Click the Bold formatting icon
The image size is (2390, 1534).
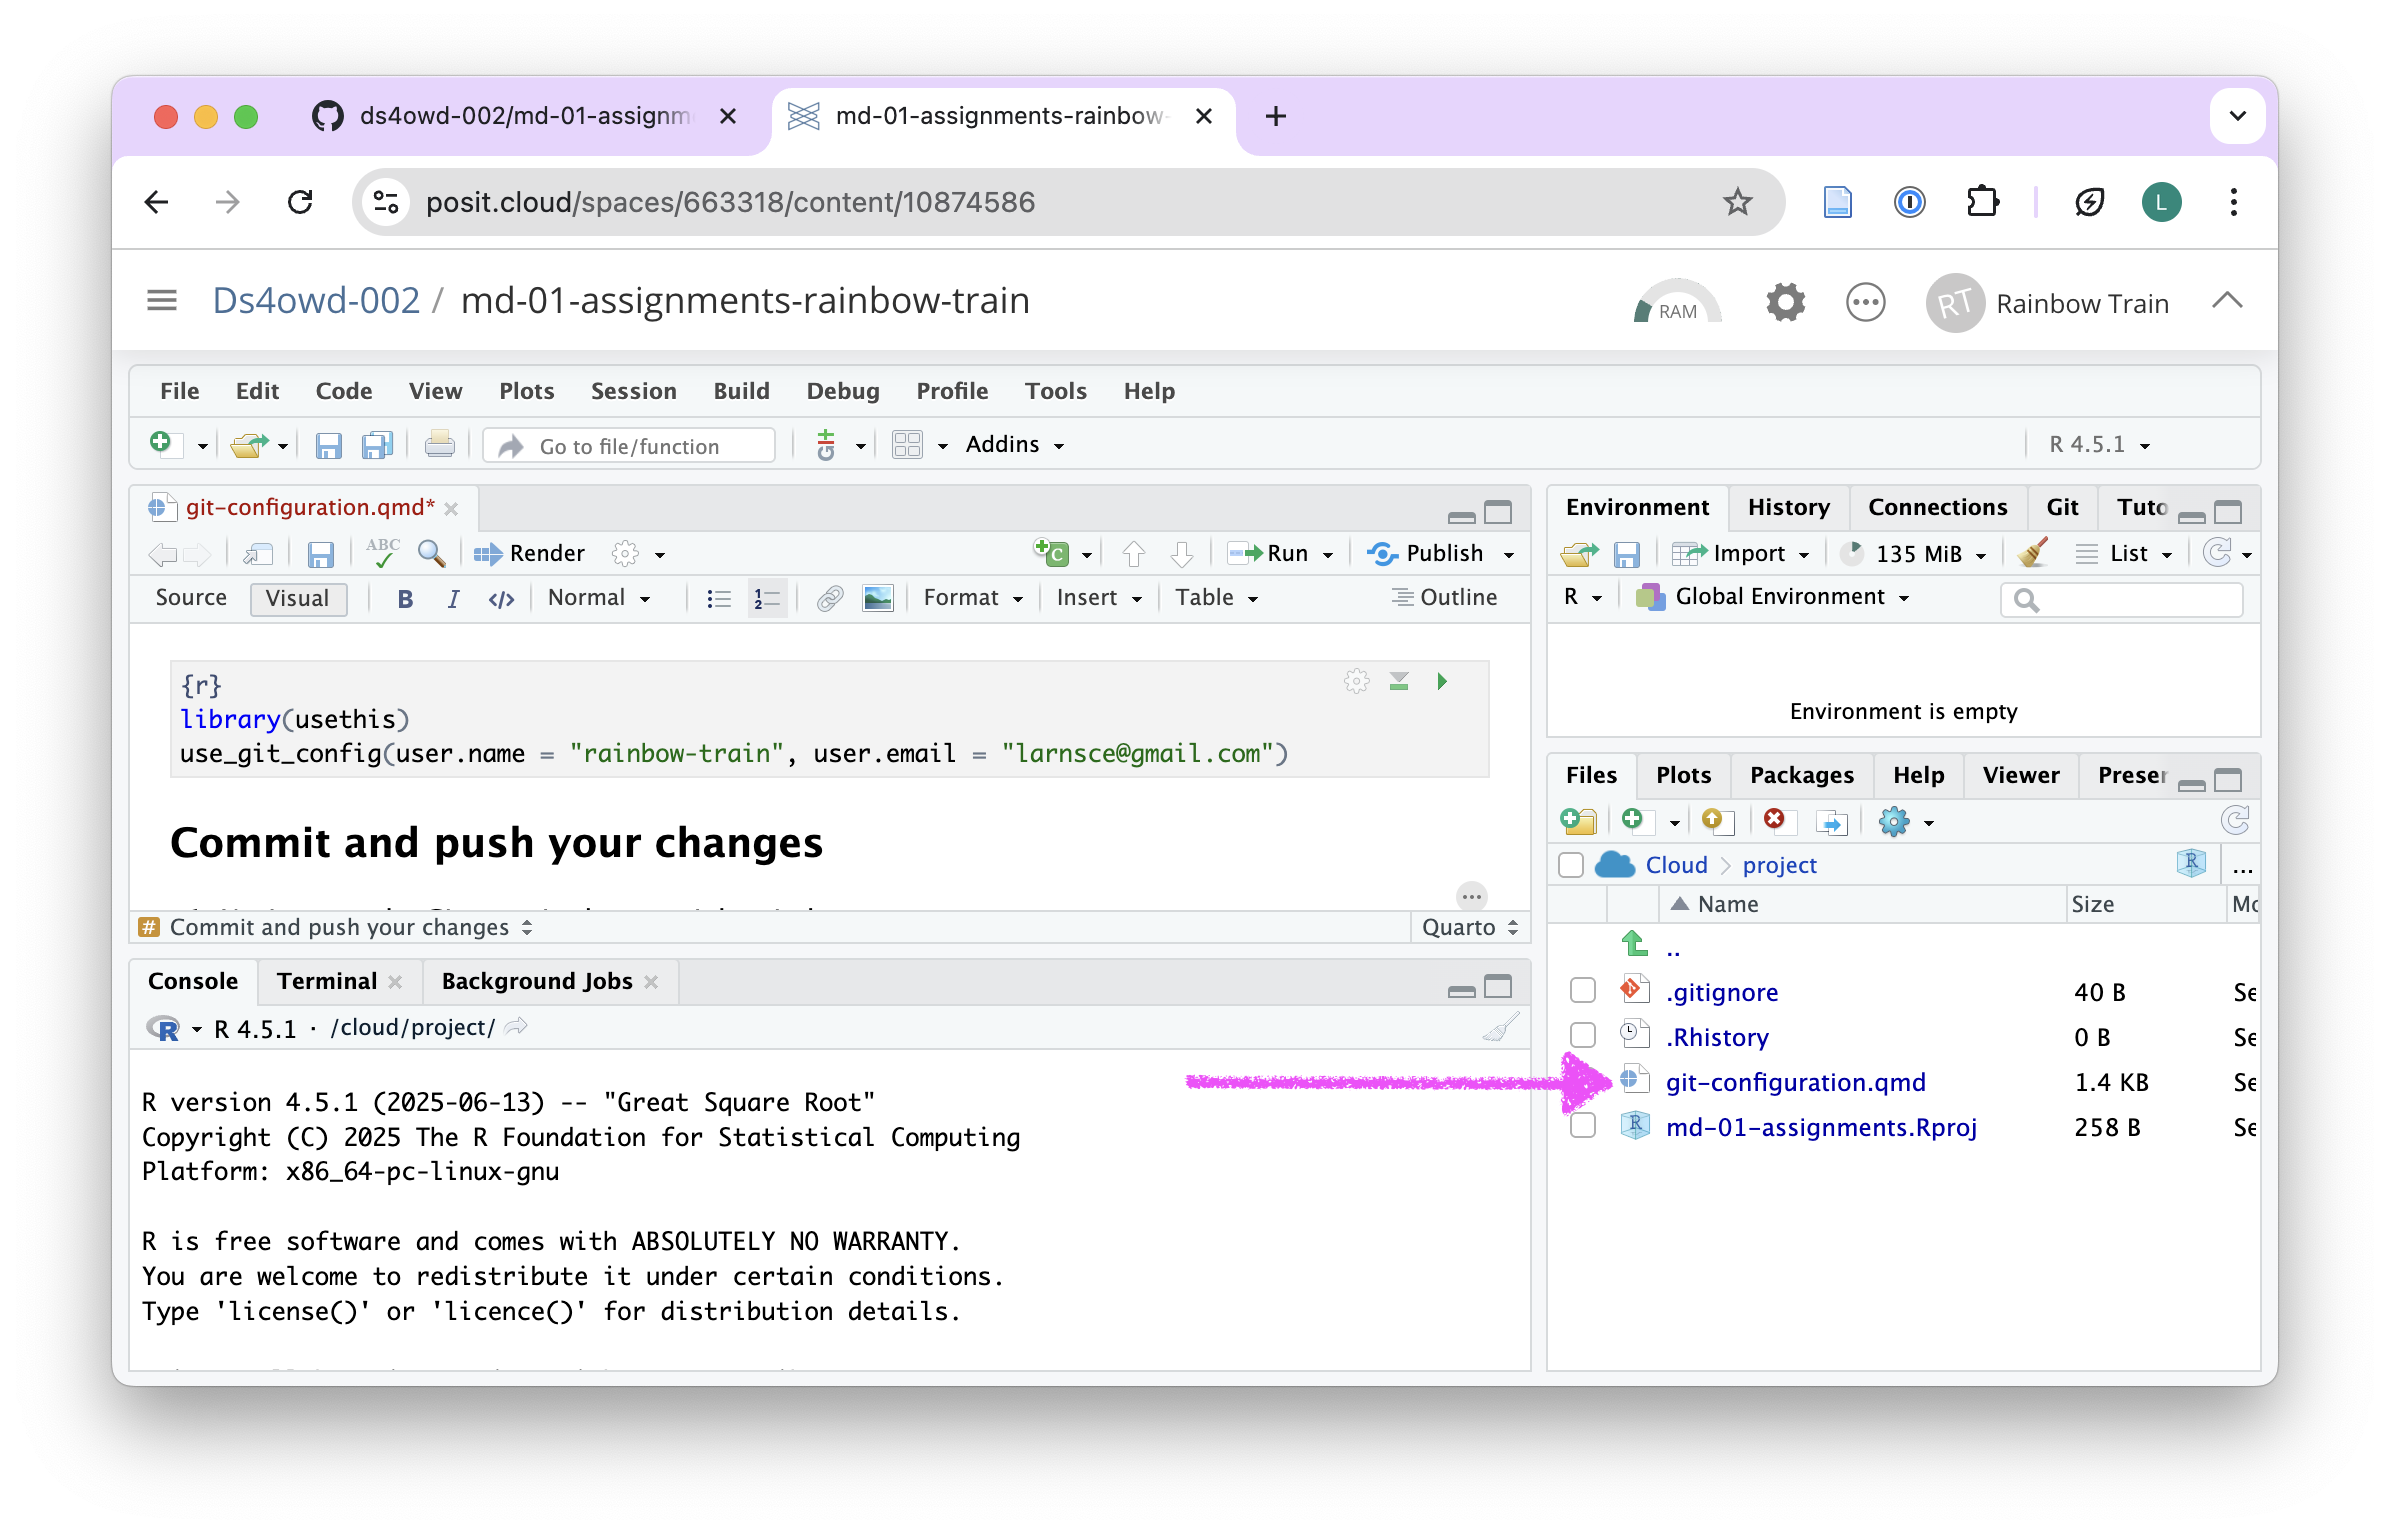pyautogui.click(x=404, y=598)
